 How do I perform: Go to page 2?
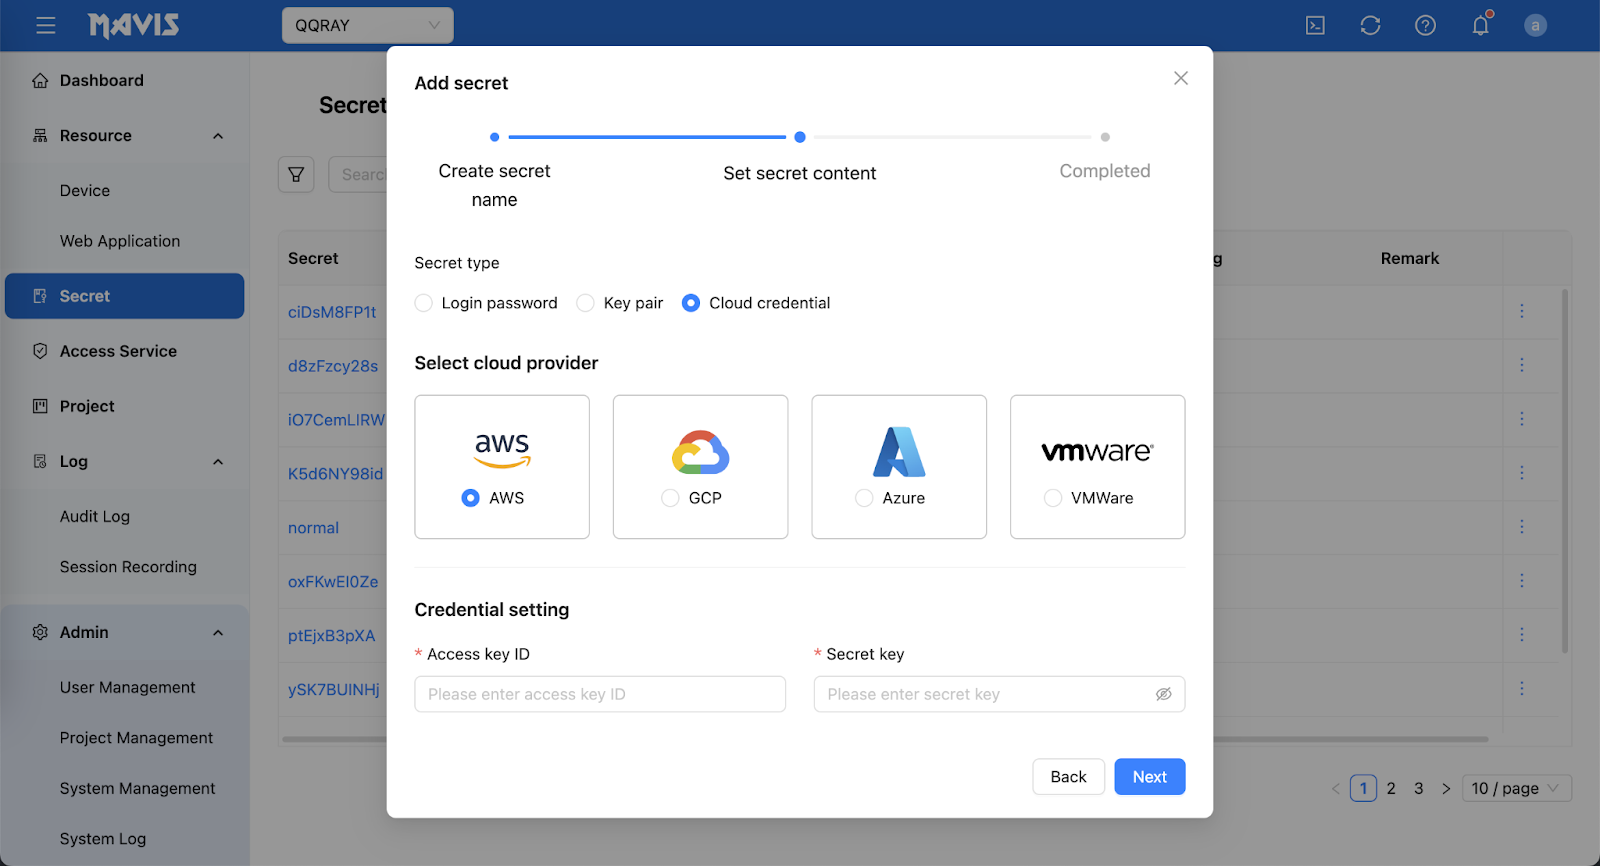point(1391,789)
